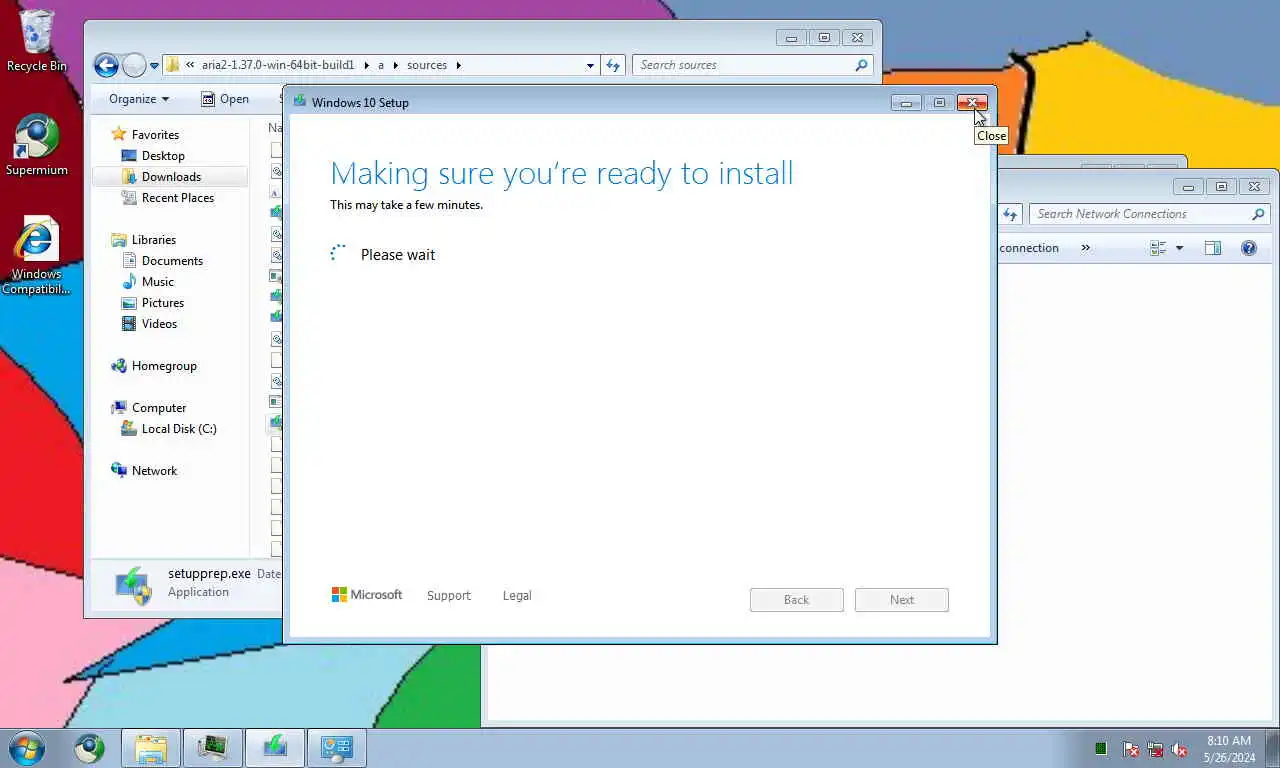This screenshot has width=1280, height=768.
Task: Close the Windows 10 Setup window
Action: click(972, 102)
